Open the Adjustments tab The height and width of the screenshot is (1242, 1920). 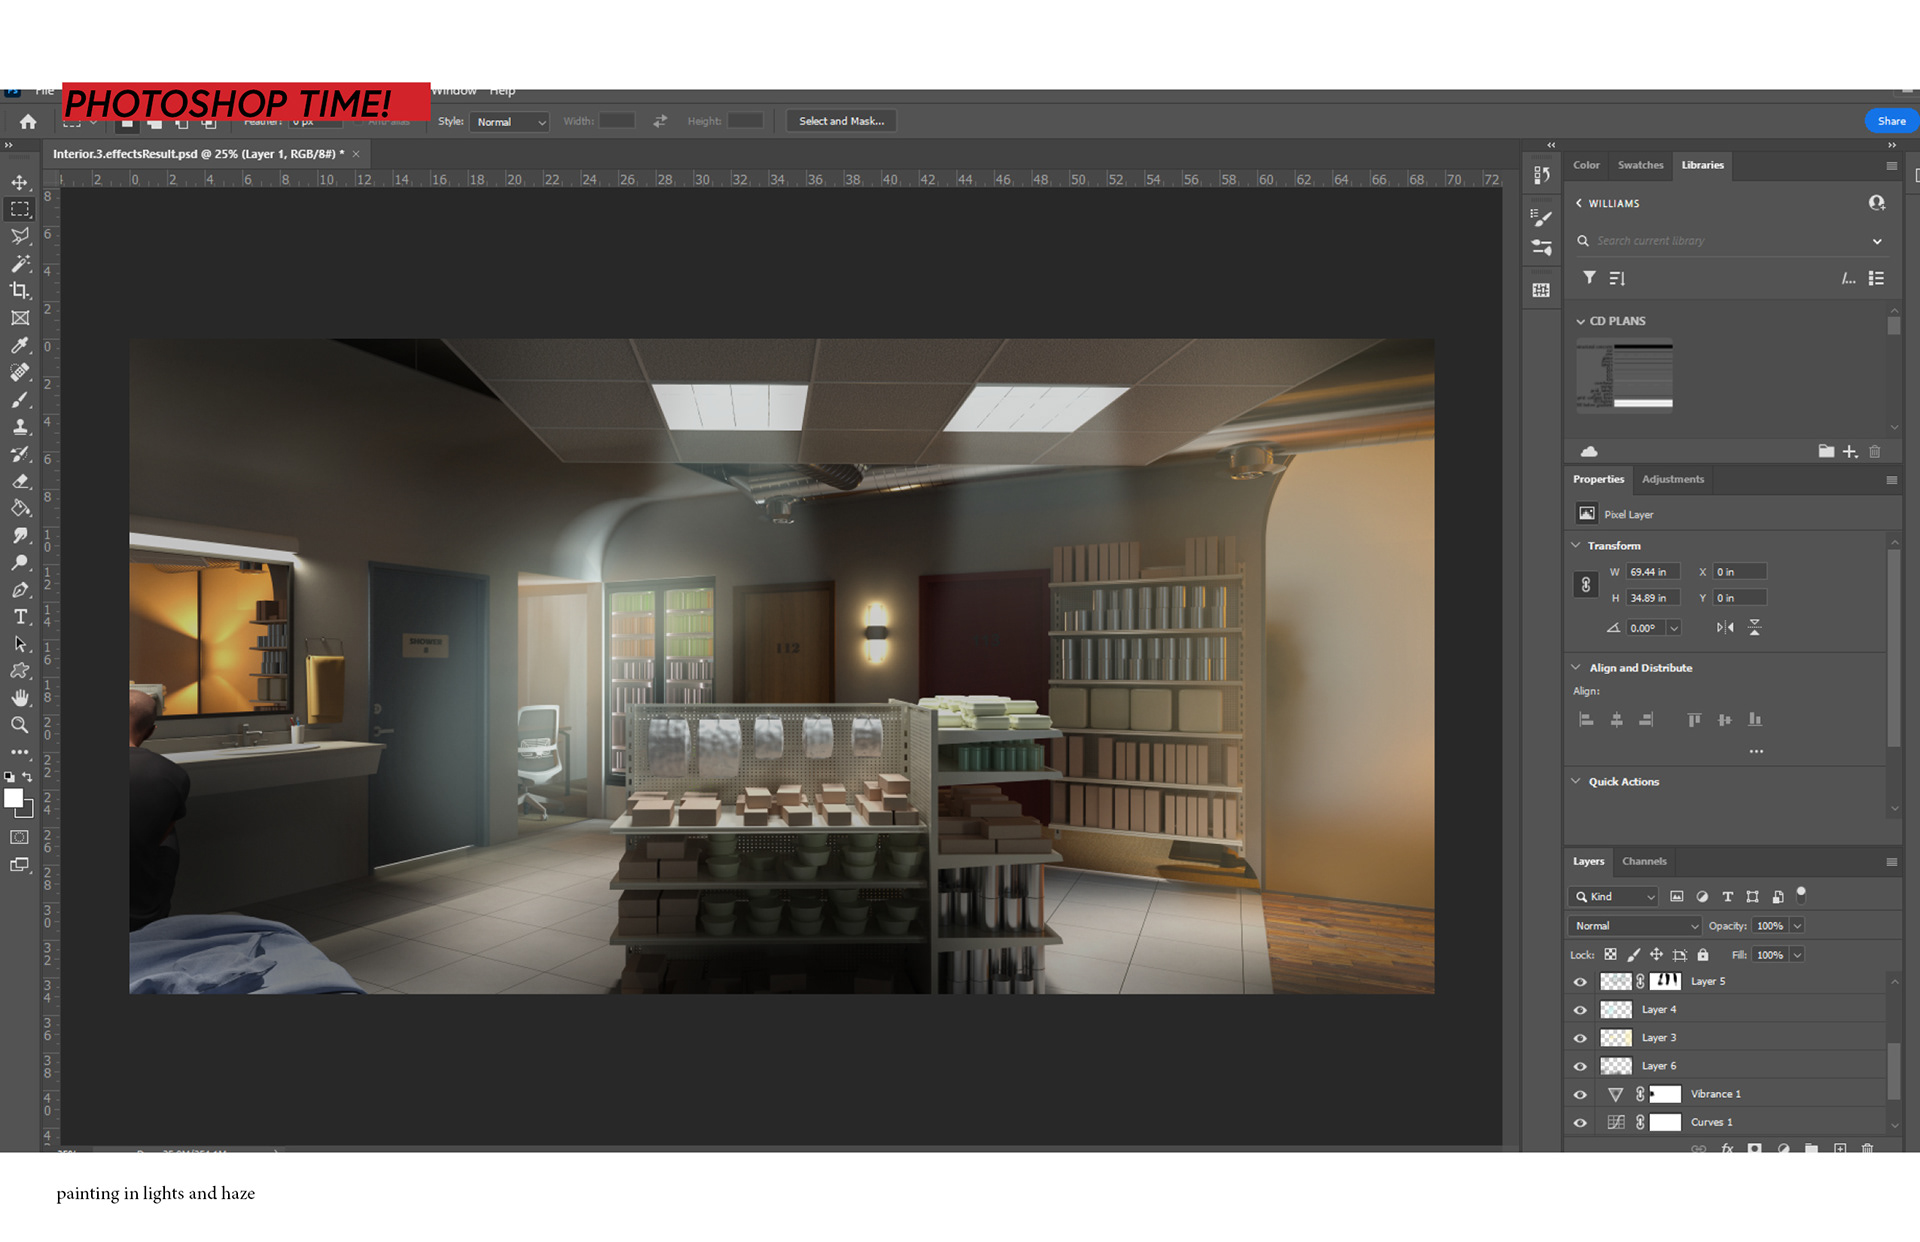[x=1672, y=479]
